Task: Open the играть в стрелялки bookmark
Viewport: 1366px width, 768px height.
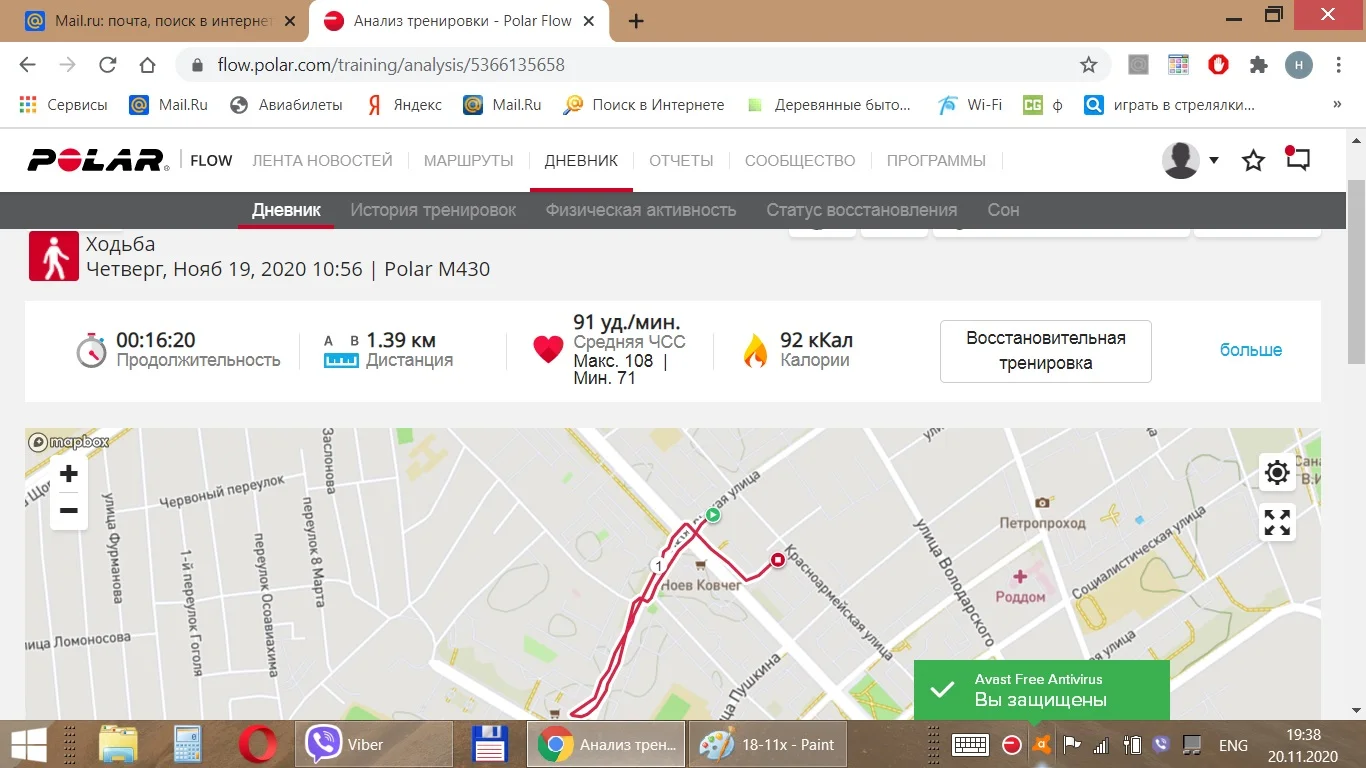Action: (x=1170, y=104)
